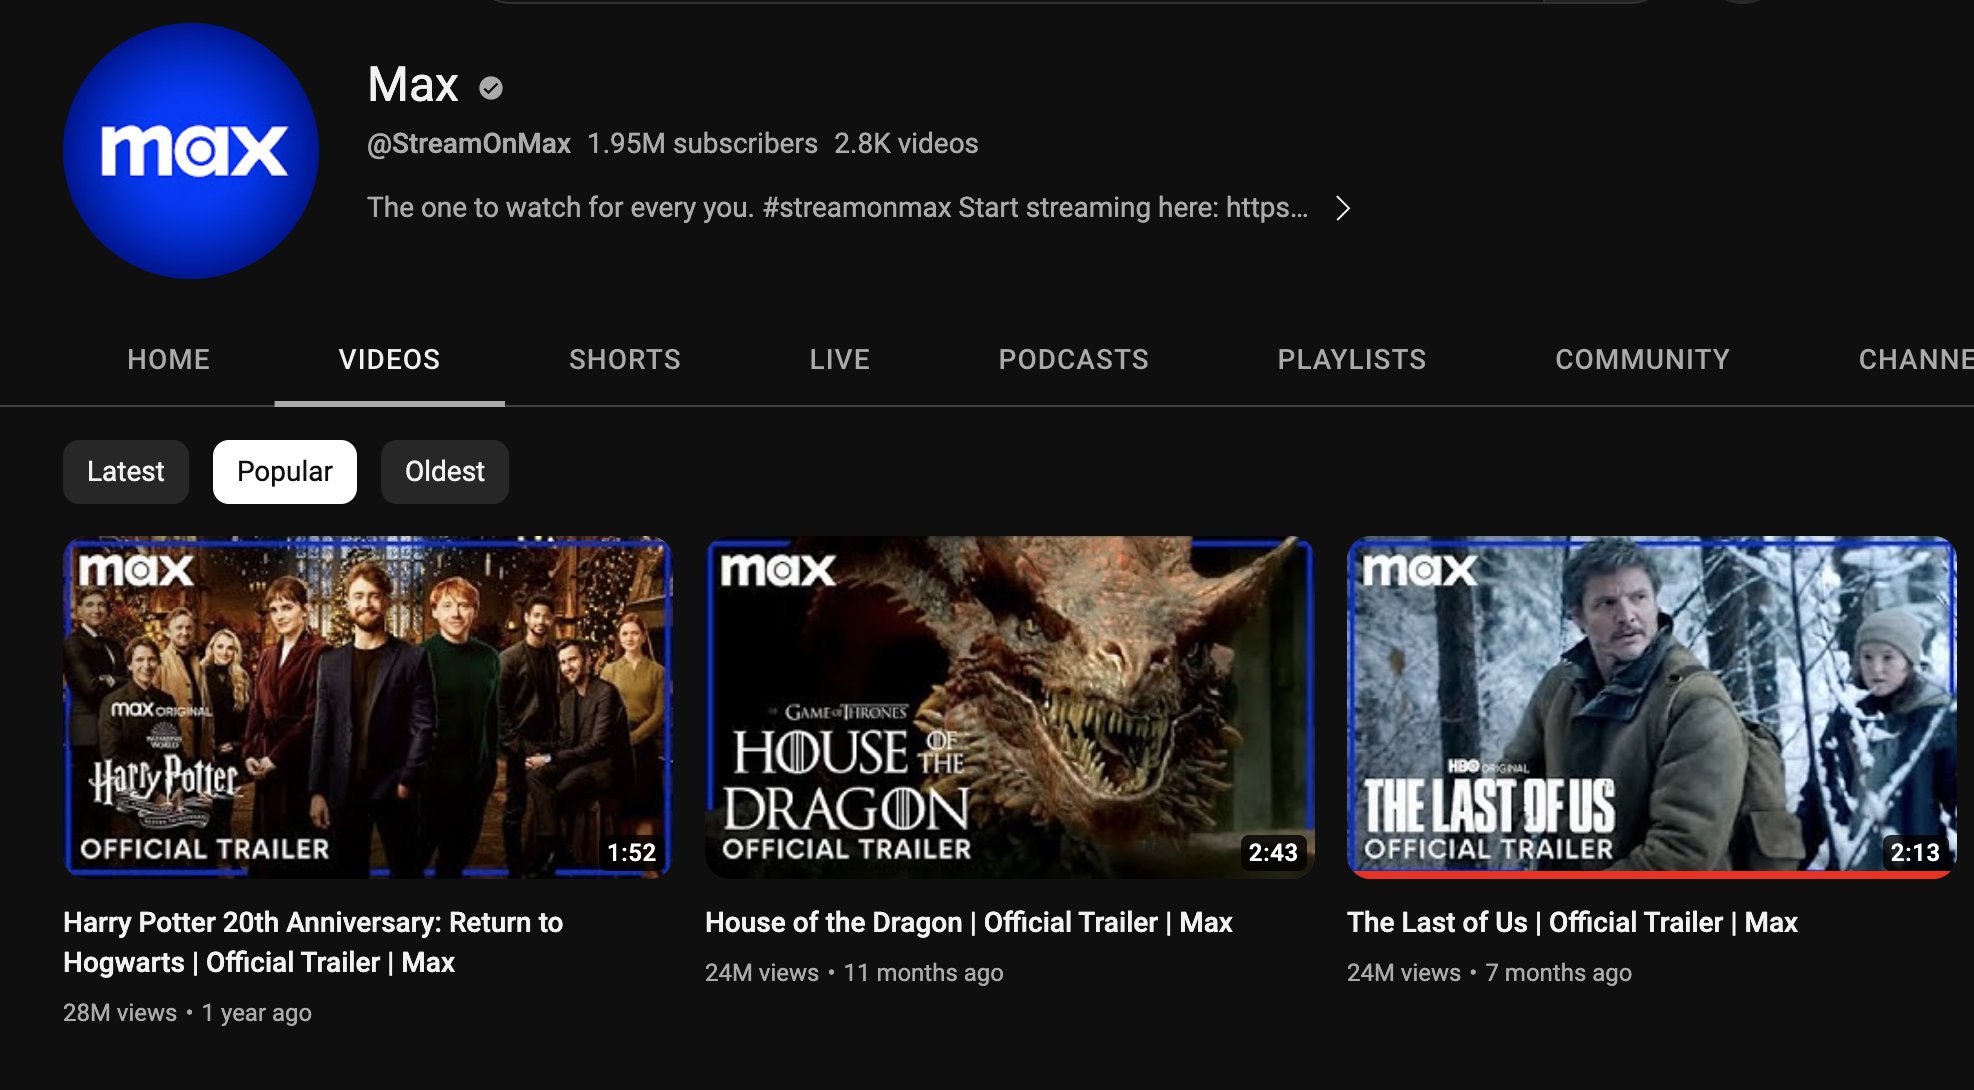The image size is (1974, 1090).
Task: Click The Last of Us Official Trailer title
Action: pyautogui.click(x=1572, y=922)
